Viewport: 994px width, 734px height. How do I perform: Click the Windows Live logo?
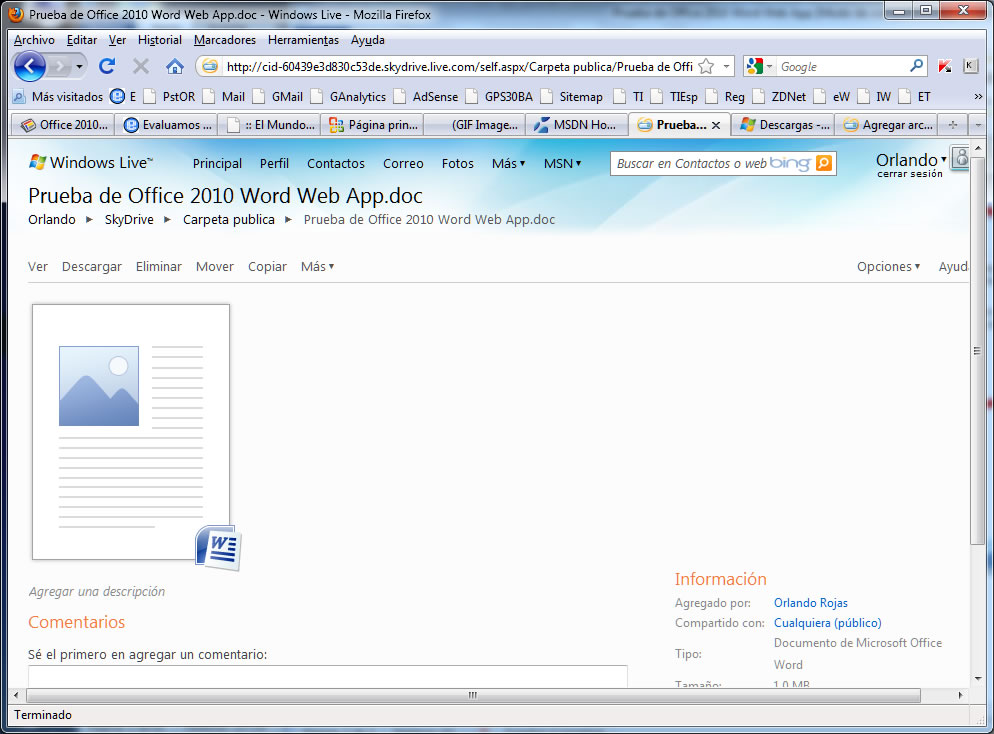(x=91, y=162)
